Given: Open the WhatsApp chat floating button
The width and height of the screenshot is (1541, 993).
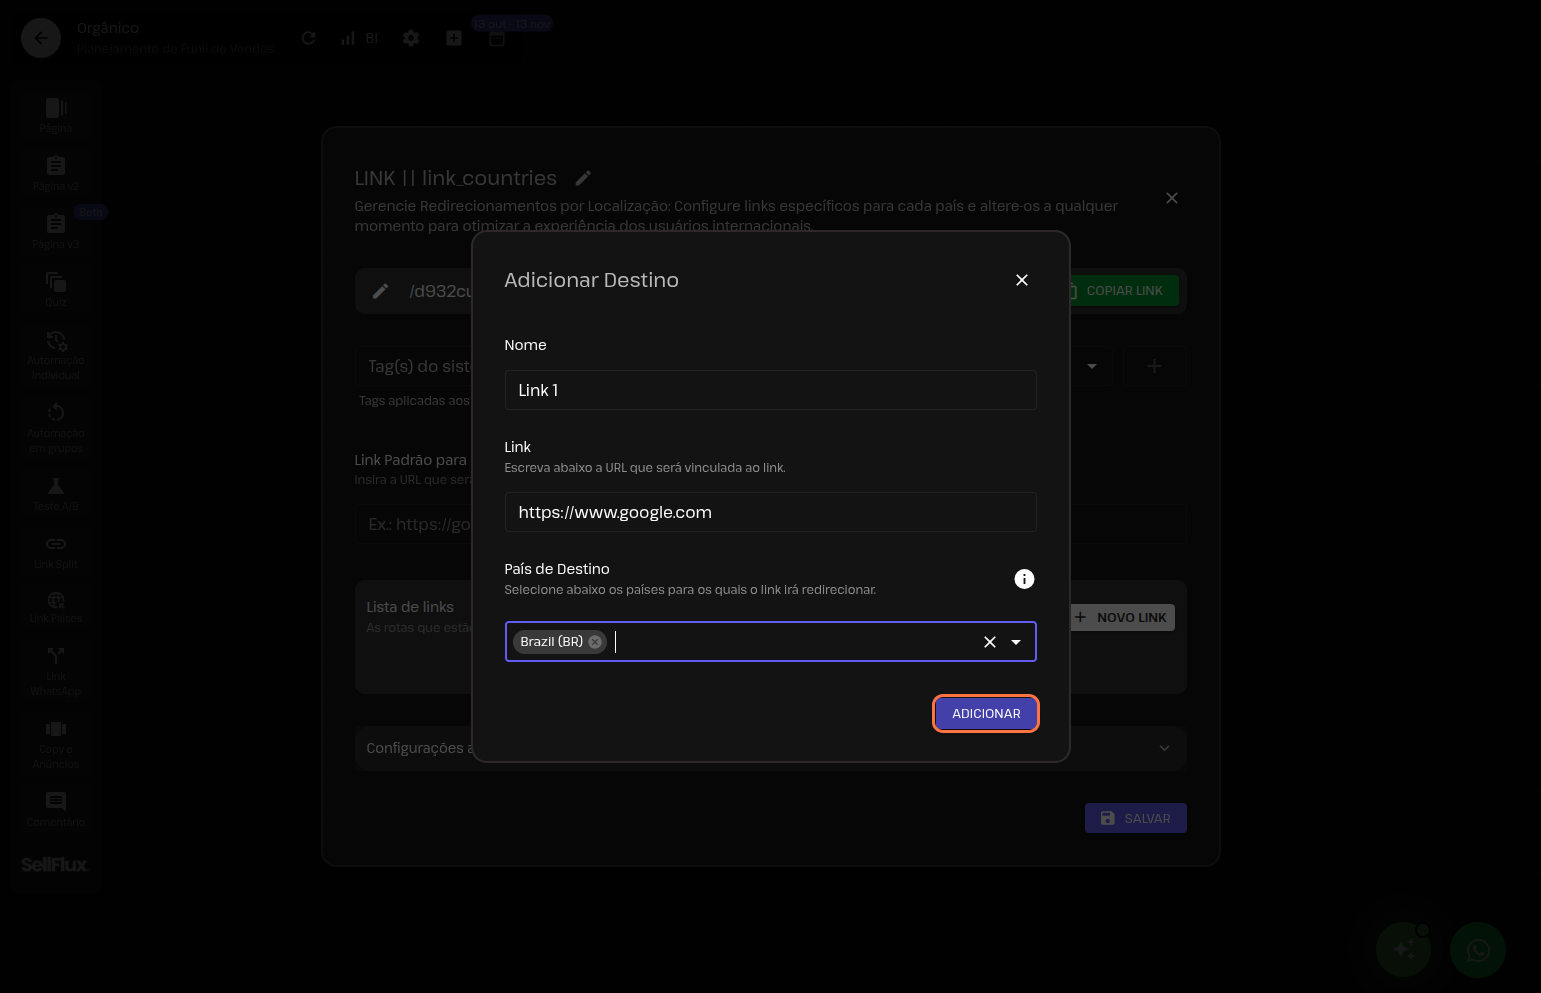Looking at the screenshot, I should point(1477,949).
